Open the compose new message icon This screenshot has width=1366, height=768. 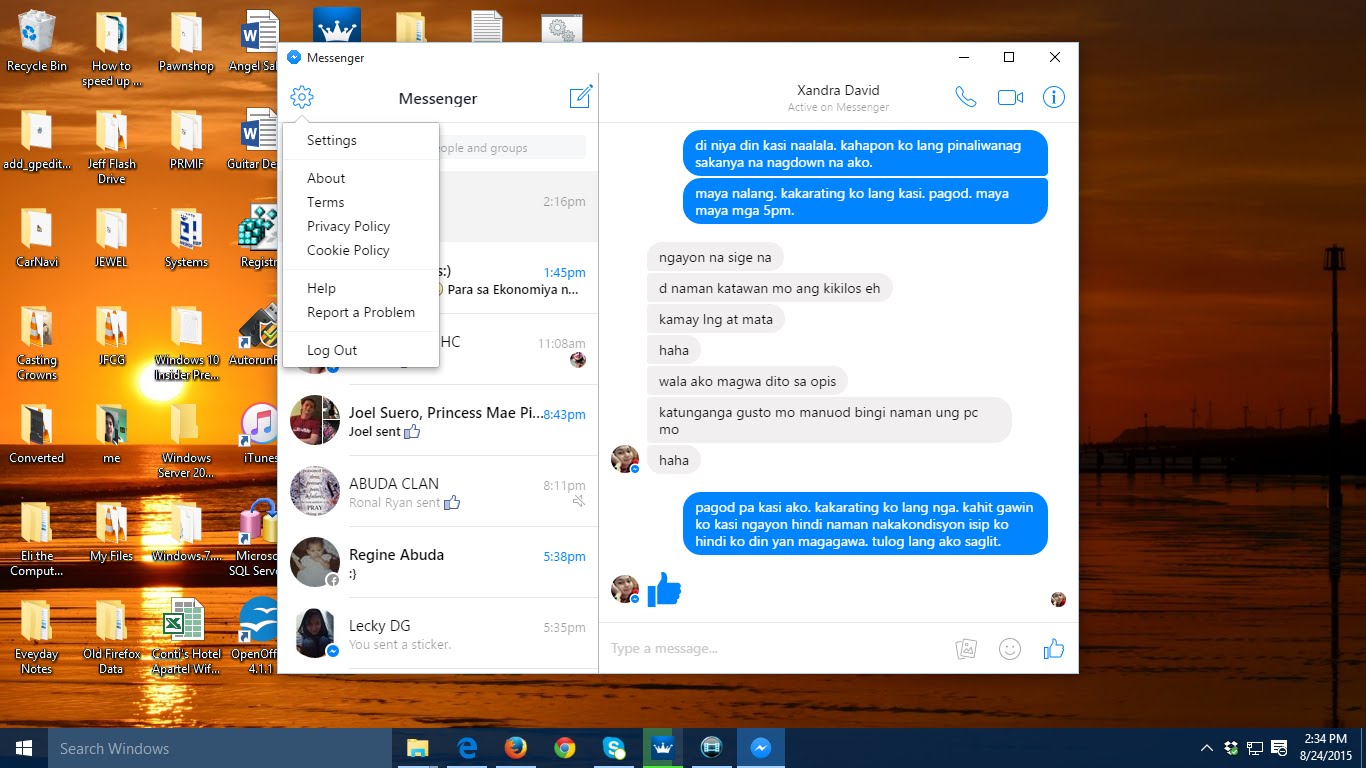[x=581, y=97]
